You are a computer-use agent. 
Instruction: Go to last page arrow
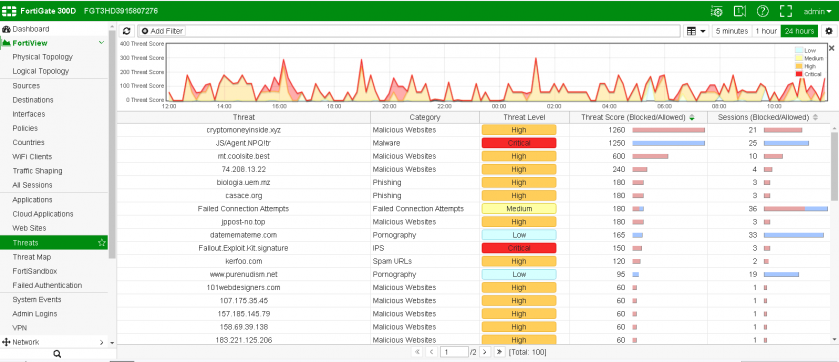[499, 352]
